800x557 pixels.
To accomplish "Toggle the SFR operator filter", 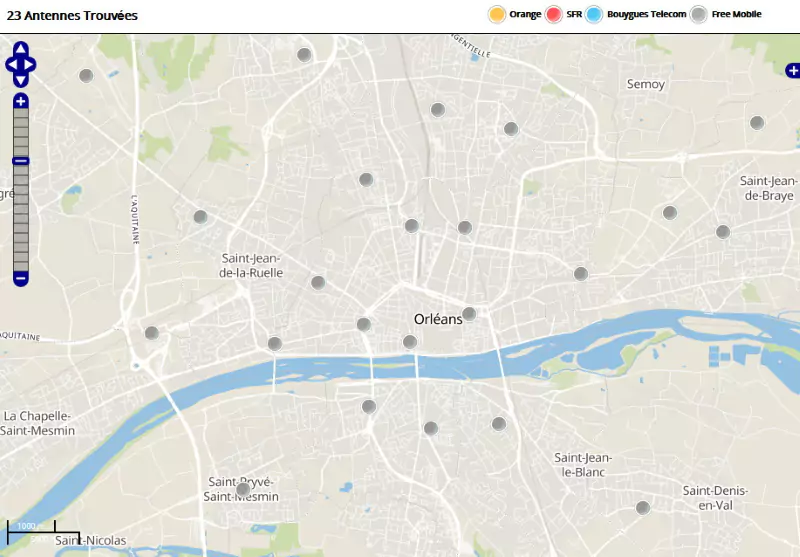I will point(555,14).
